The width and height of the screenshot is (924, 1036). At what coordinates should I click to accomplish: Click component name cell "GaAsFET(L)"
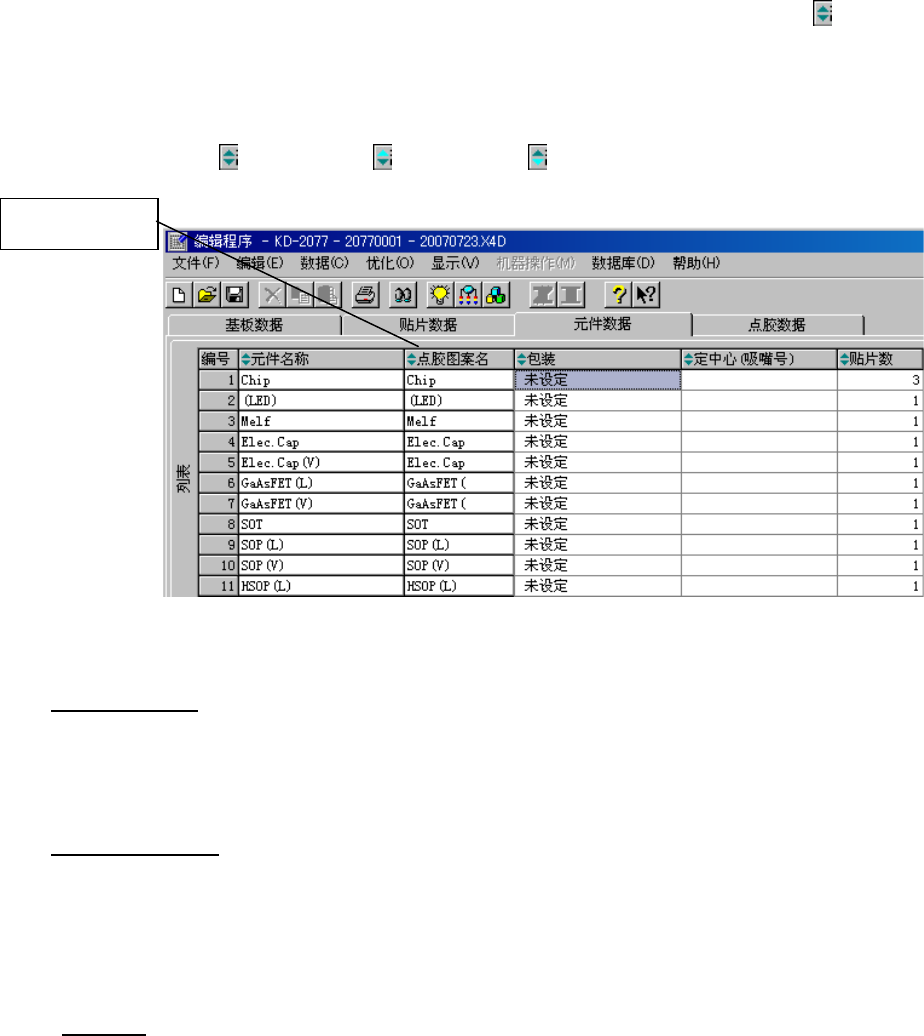(x=321, y=483)
